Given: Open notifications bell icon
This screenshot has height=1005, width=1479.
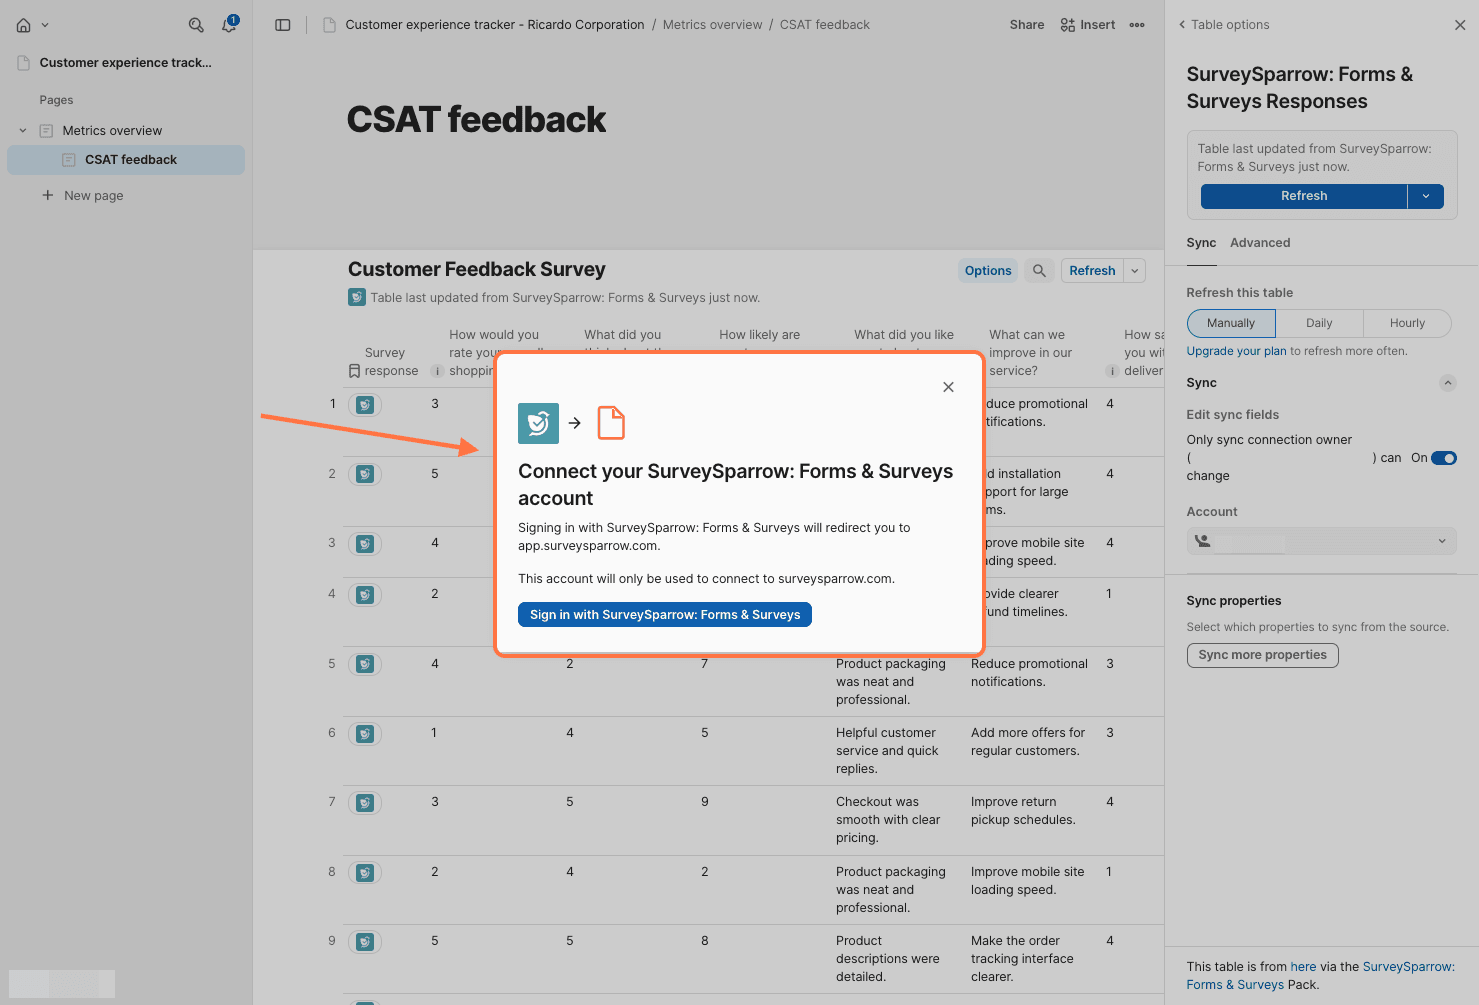Looking at the screenshot, I should click(x=229, y=25).
